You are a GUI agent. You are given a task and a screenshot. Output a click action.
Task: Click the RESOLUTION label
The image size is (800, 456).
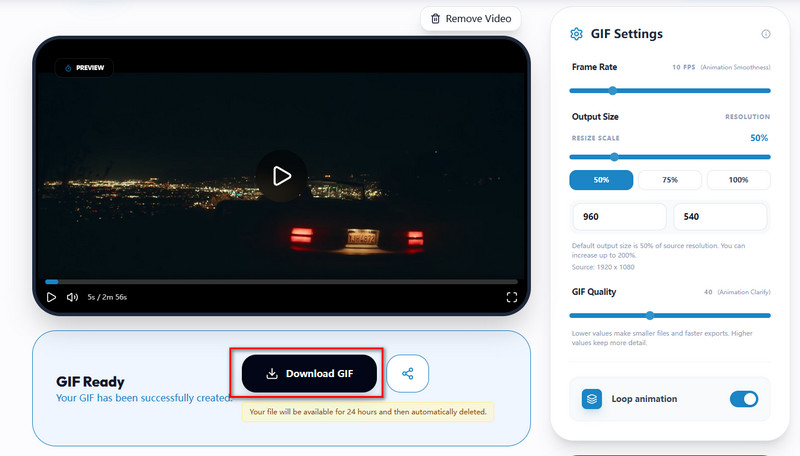(747, 117)
